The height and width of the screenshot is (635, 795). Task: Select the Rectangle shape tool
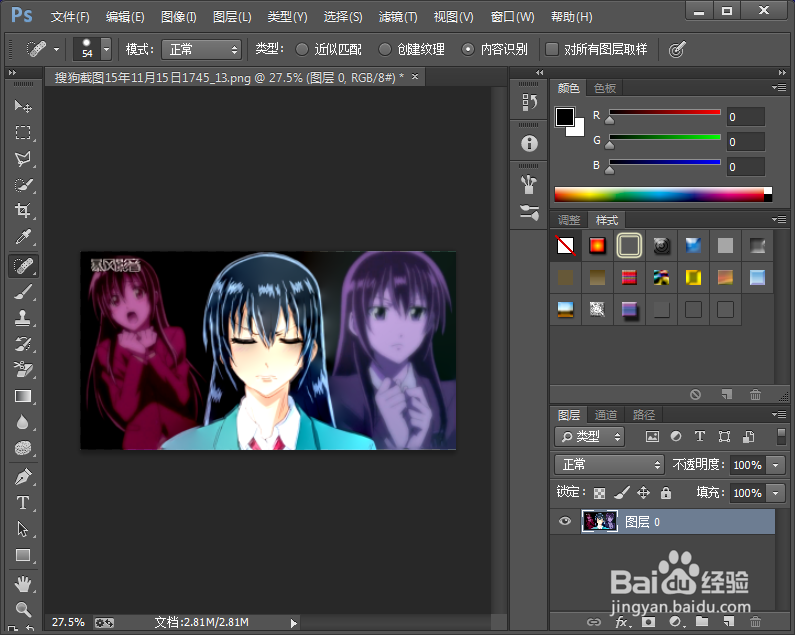[23, 555]
